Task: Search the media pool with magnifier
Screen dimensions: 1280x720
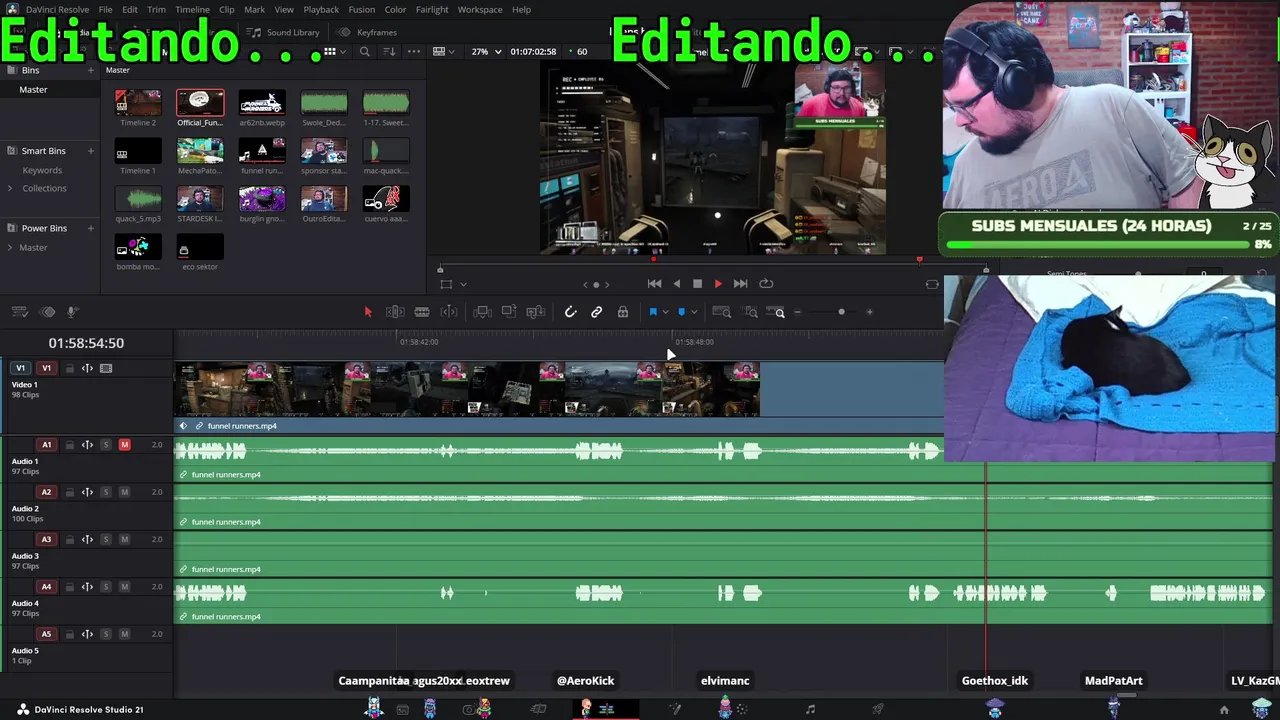Action: pyautogui.click(x=365, y=51)
